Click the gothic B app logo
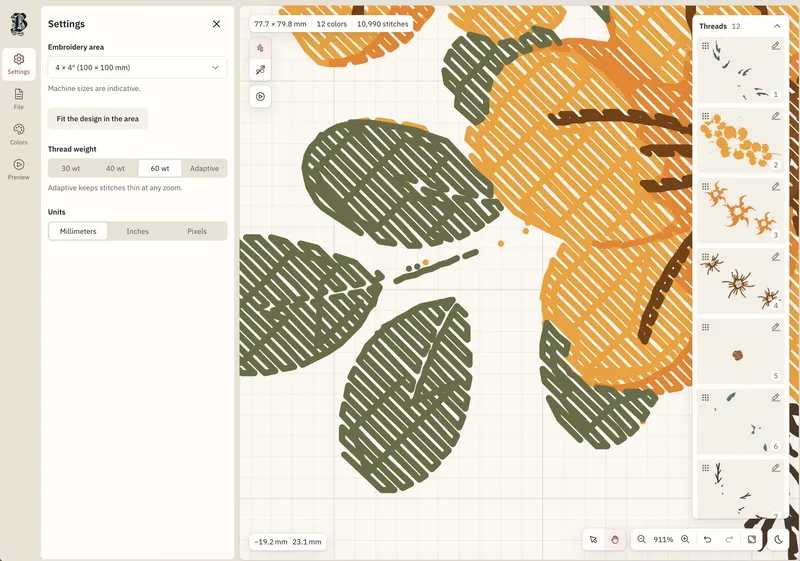Image resolution: width=800 pixels, height=561 pixels. (x=18, y=24)
